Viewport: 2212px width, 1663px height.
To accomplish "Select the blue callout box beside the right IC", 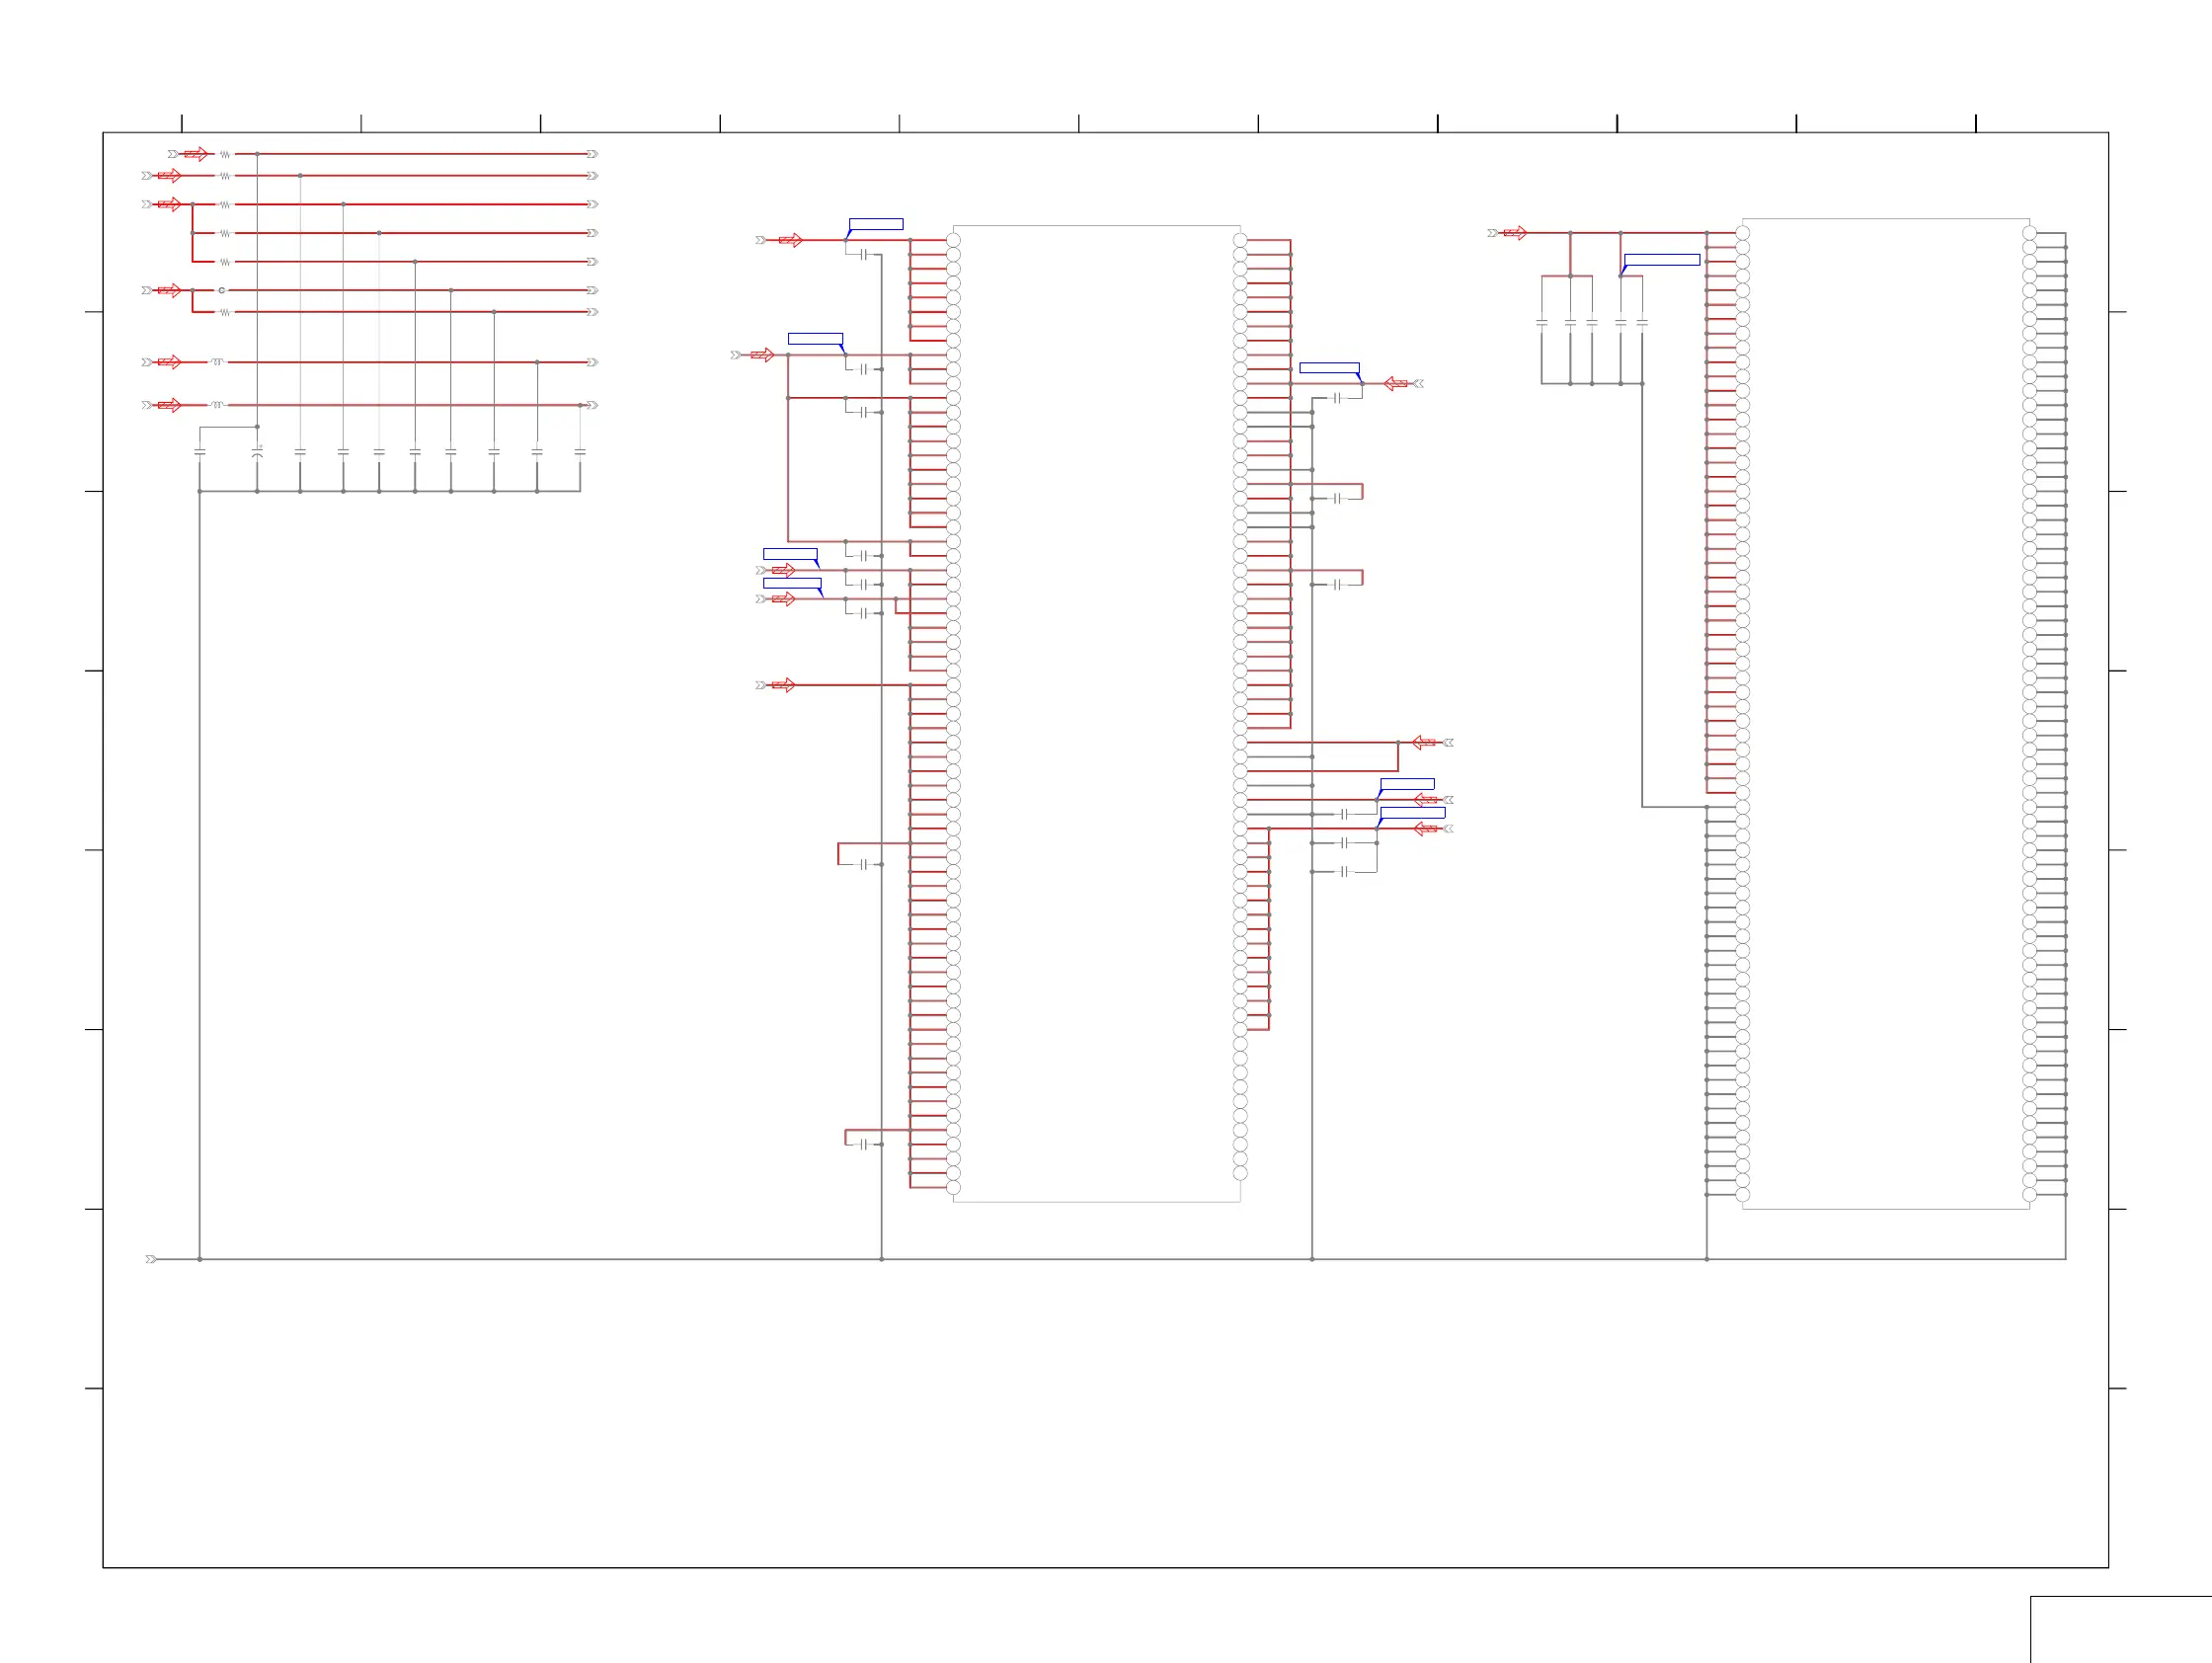I will 1662,260.
